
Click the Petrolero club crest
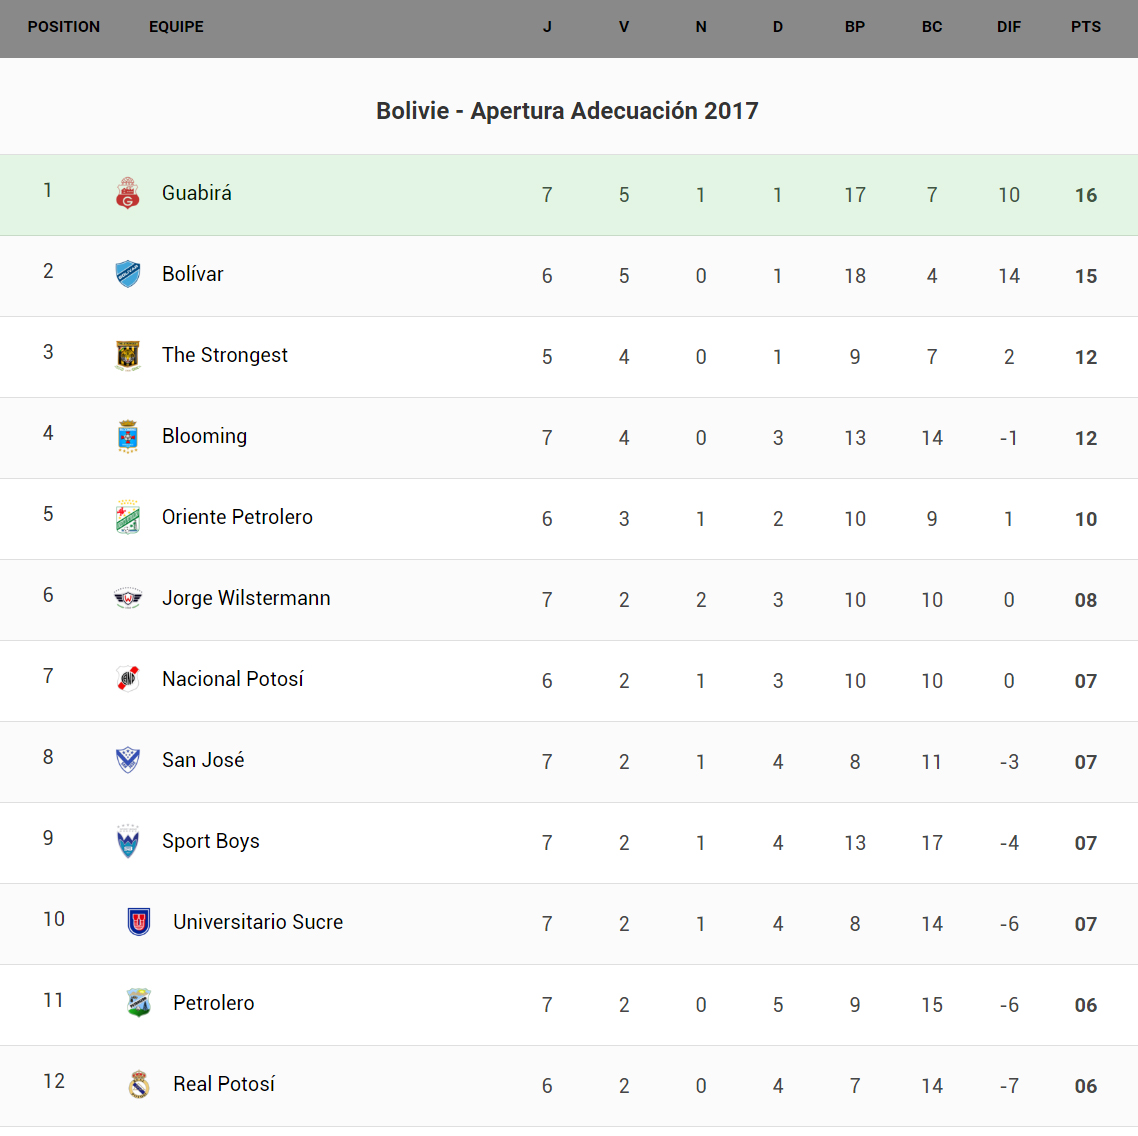click(x=139, y=1003)
